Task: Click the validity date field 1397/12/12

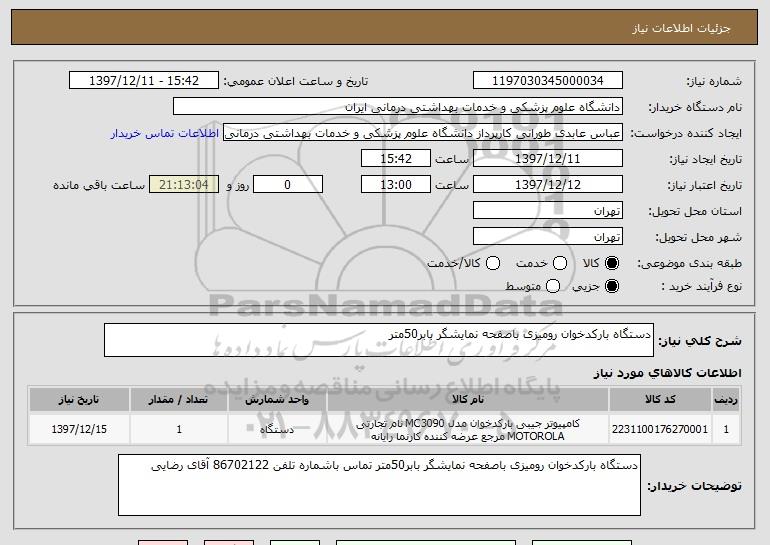Action: click(548, 185)
